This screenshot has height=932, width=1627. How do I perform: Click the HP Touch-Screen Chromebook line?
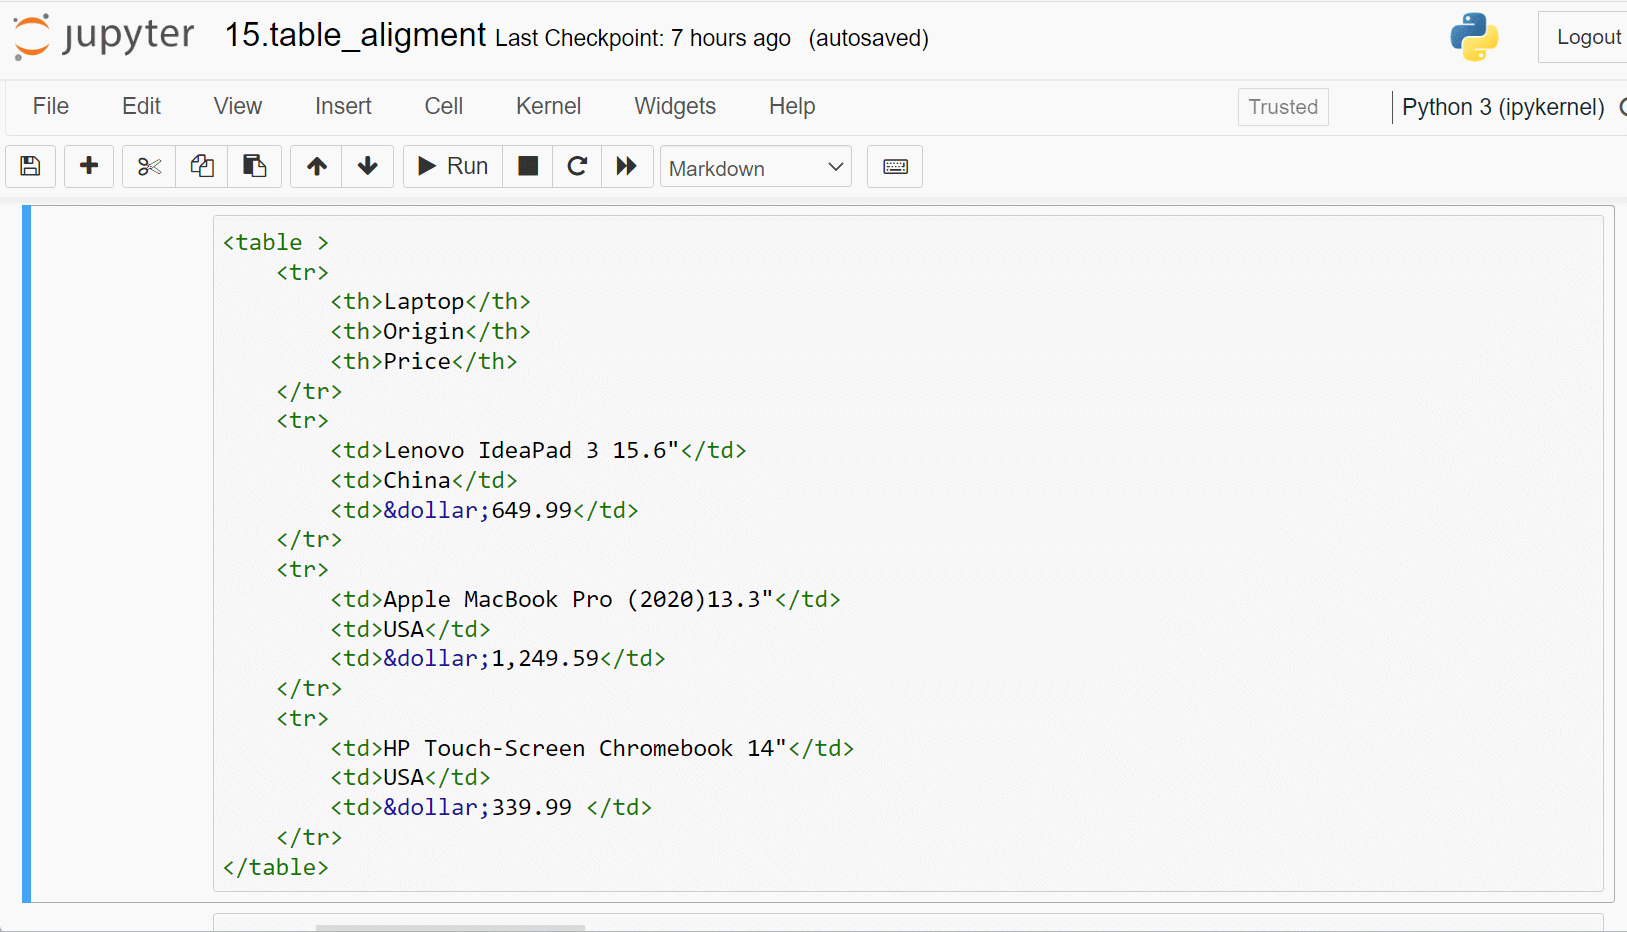tap(592, 748)
